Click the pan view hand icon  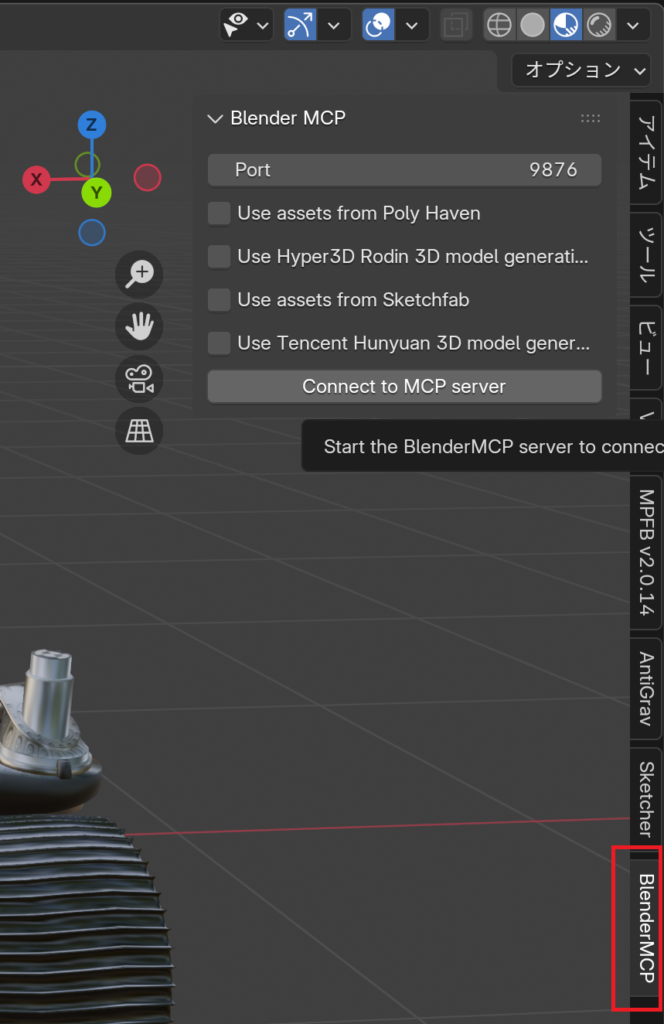click(x=139, y=326)
